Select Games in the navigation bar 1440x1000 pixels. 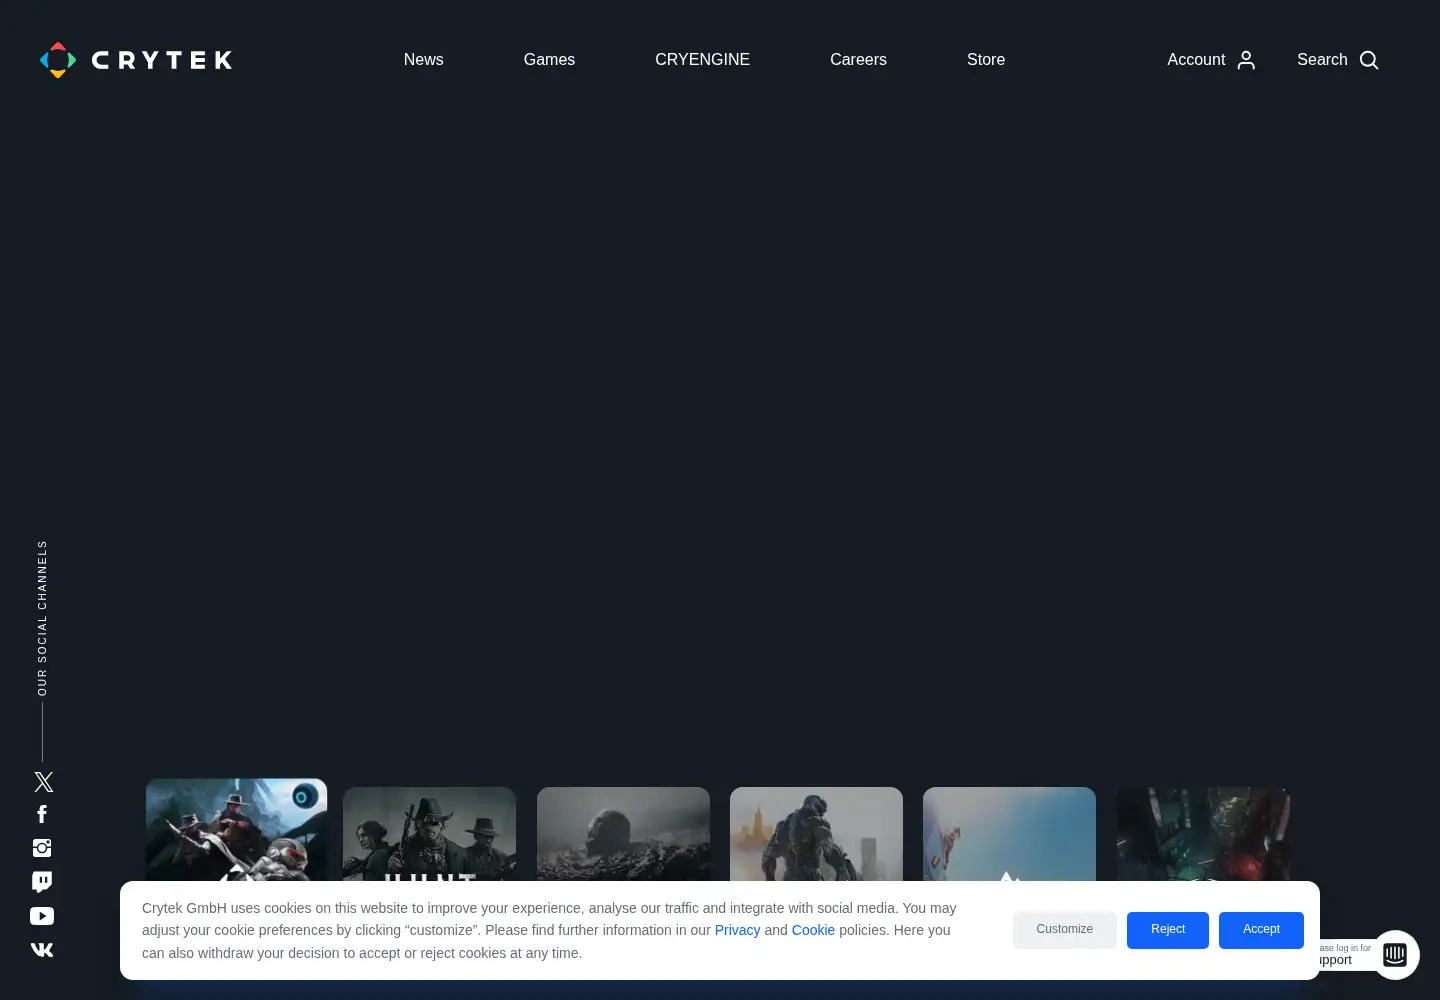549,60
